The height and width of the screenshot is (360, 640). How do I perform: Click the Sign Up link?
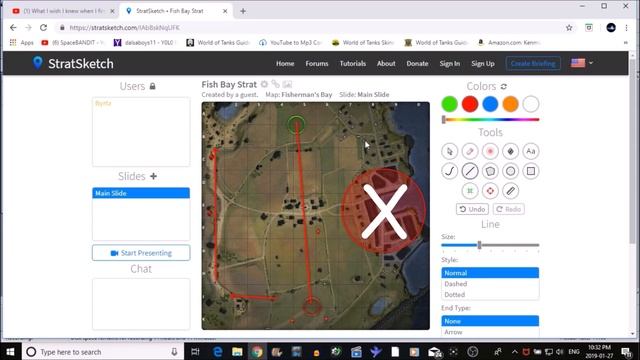(483, 63)
